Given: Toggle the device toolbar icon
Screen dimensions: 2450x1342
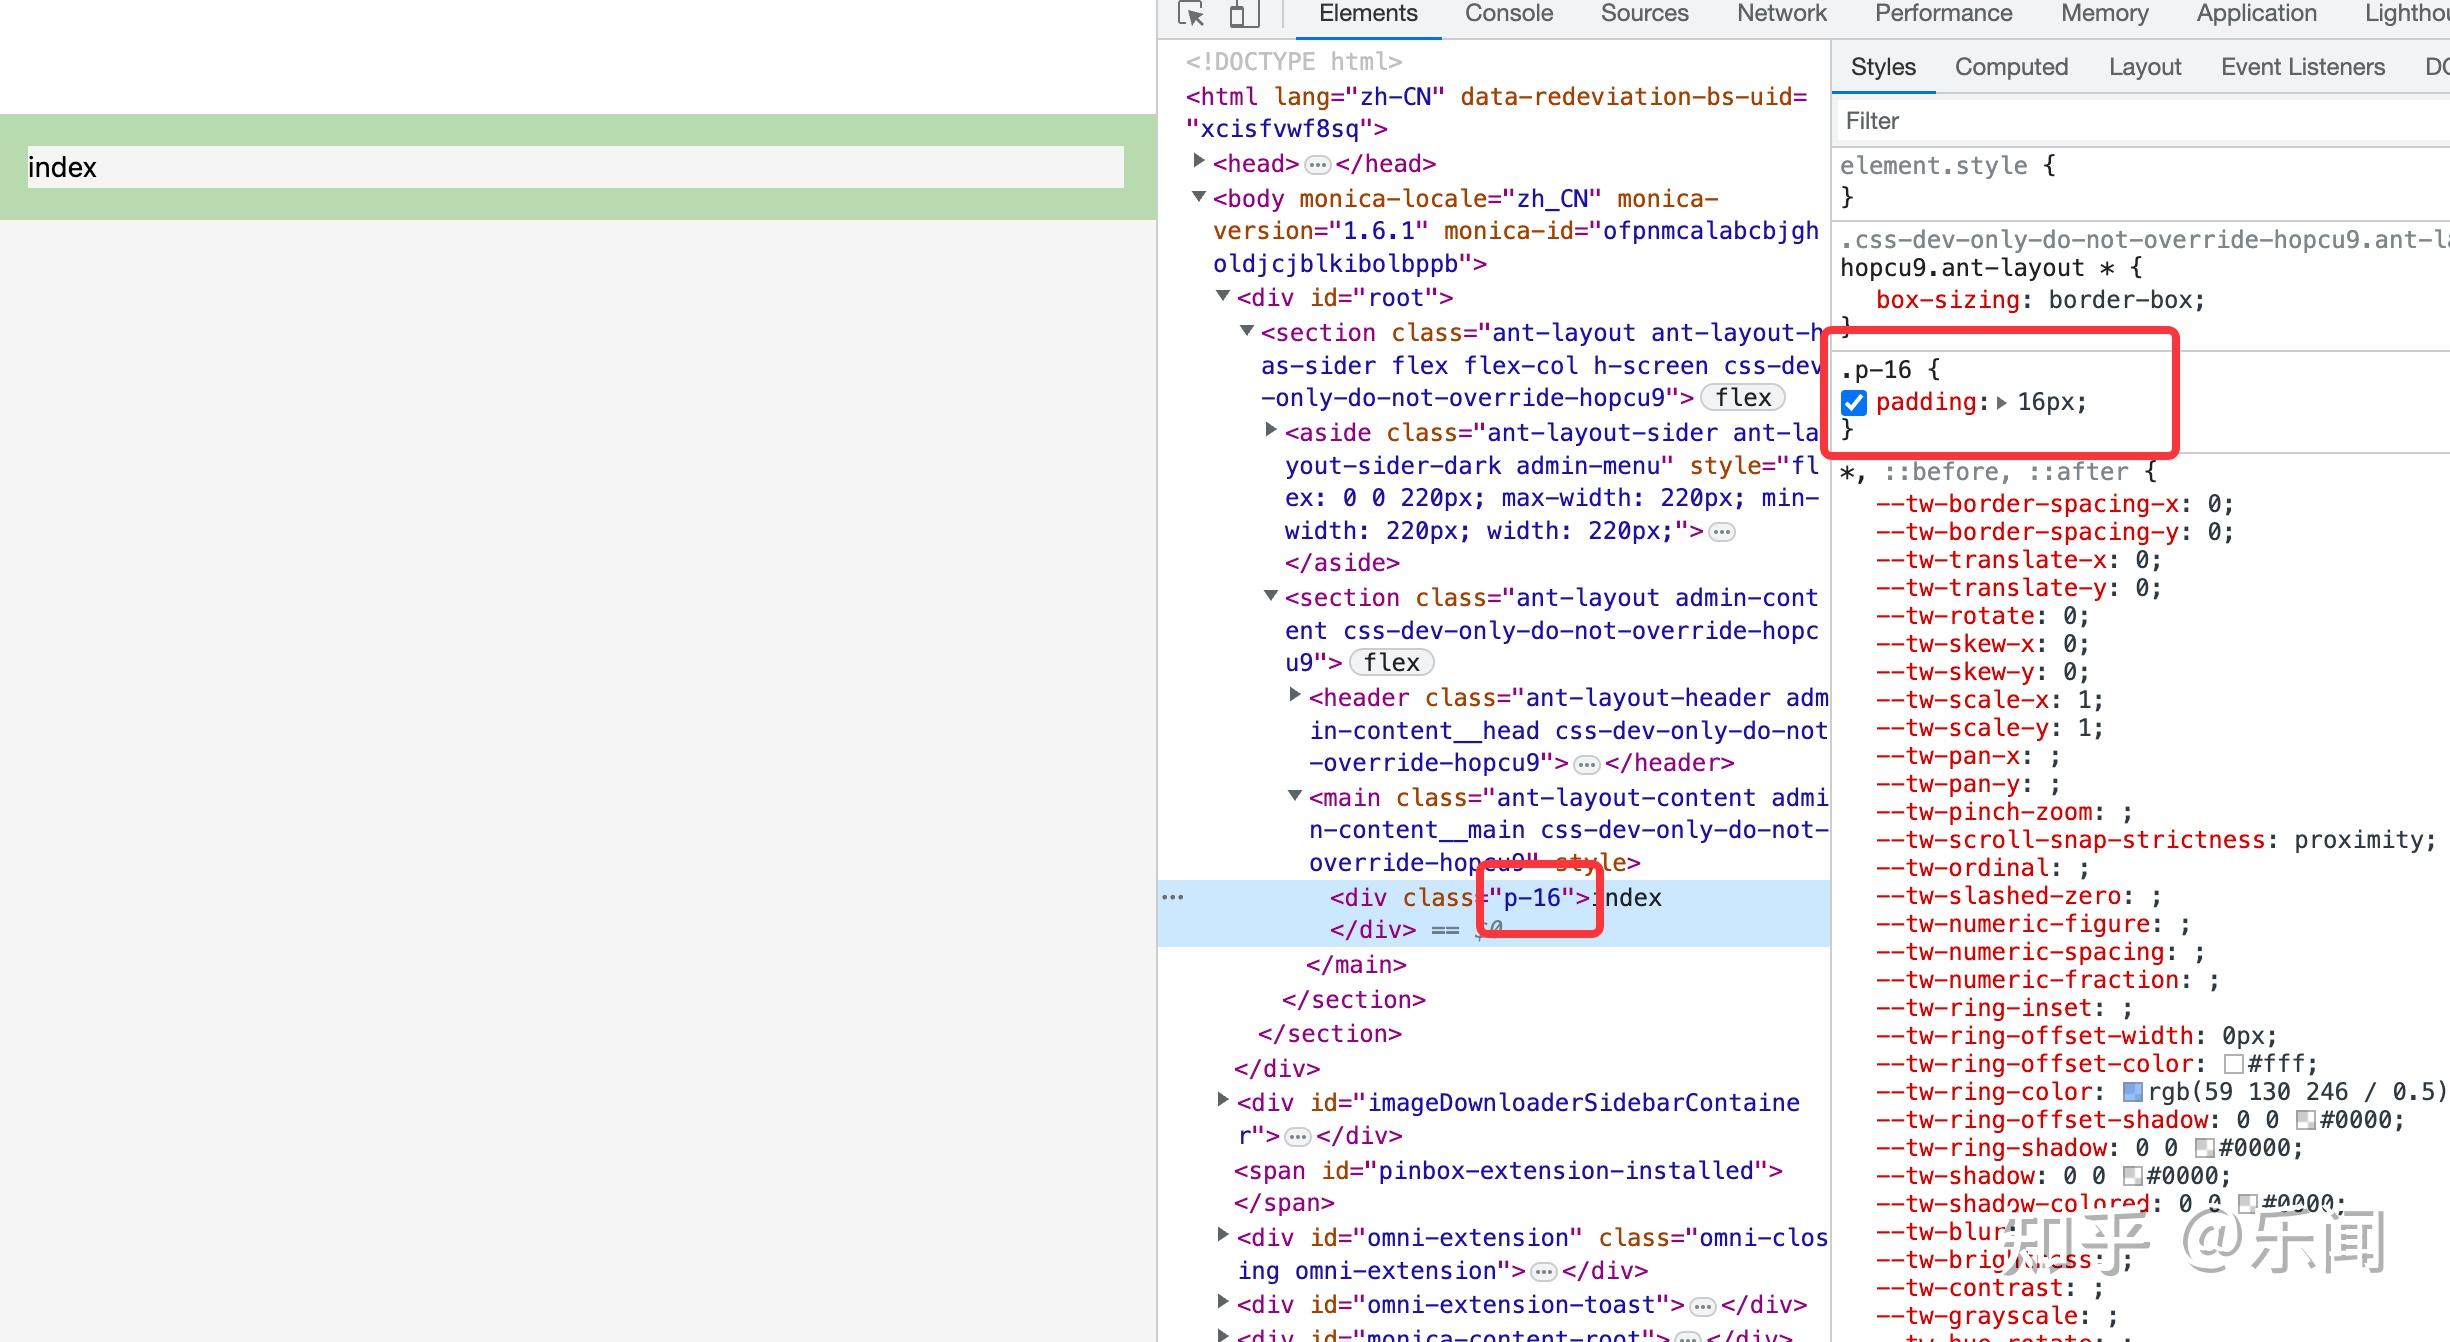Looking at the screenshot, I should [1243, 14].
